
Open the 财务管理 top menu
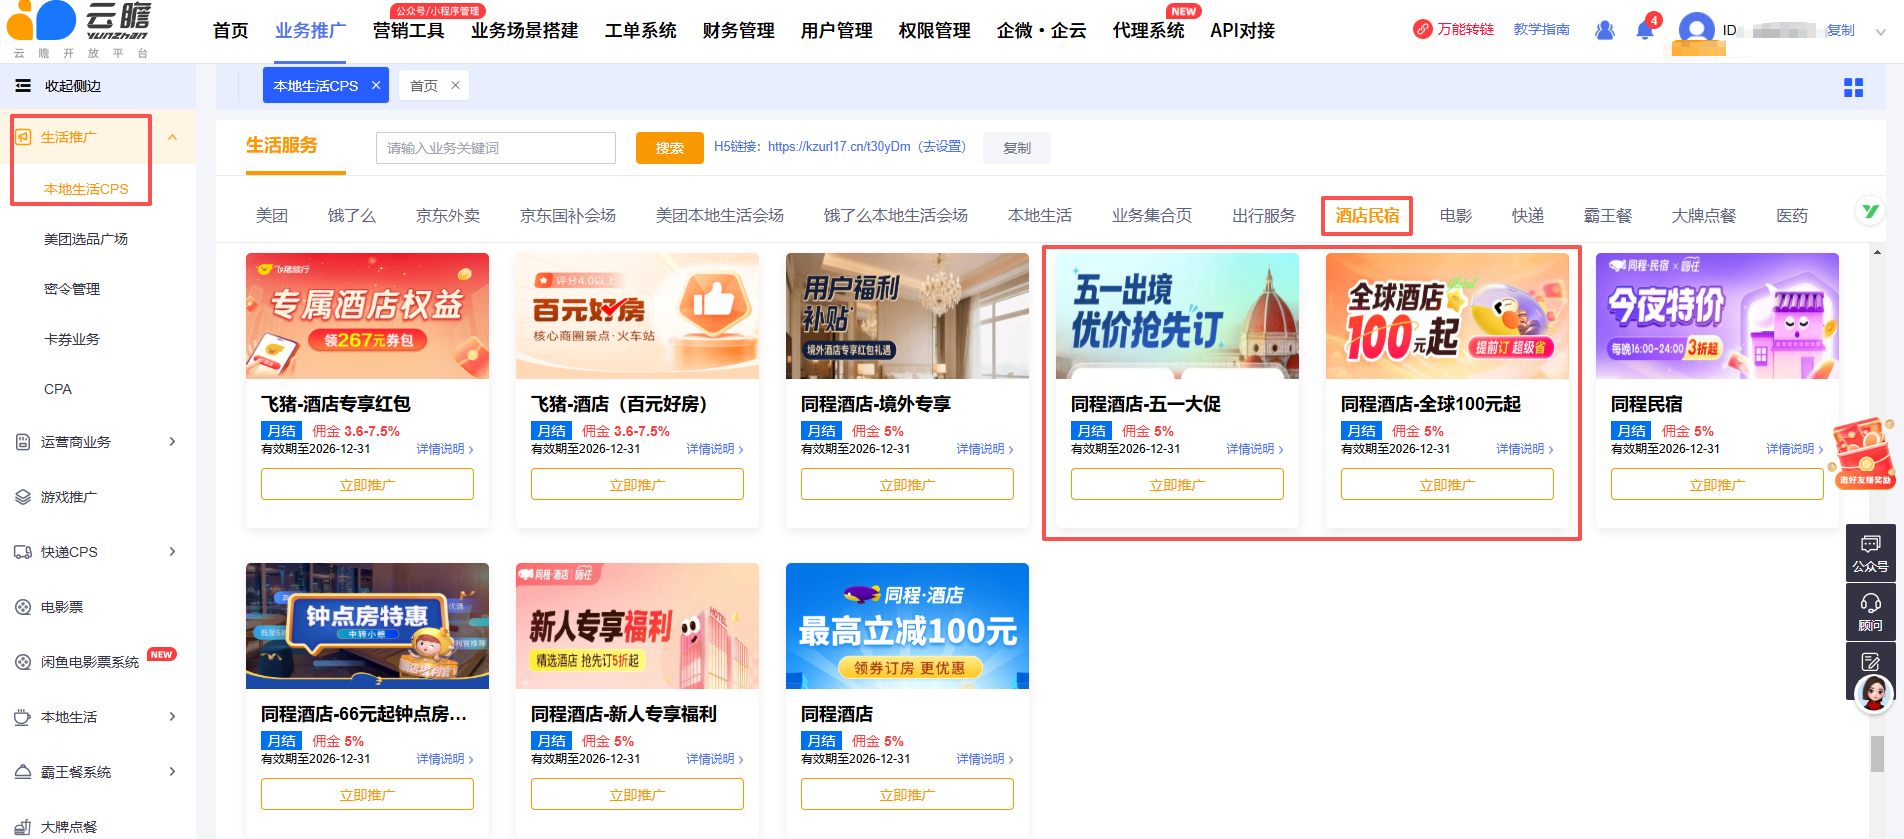(738, 31)
